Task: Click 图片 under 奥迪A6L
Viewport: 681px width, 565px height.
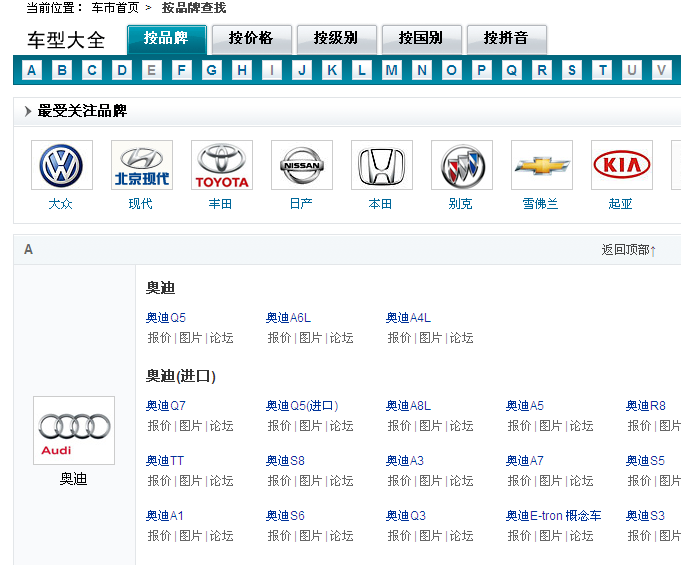Action: click(311, 338)
